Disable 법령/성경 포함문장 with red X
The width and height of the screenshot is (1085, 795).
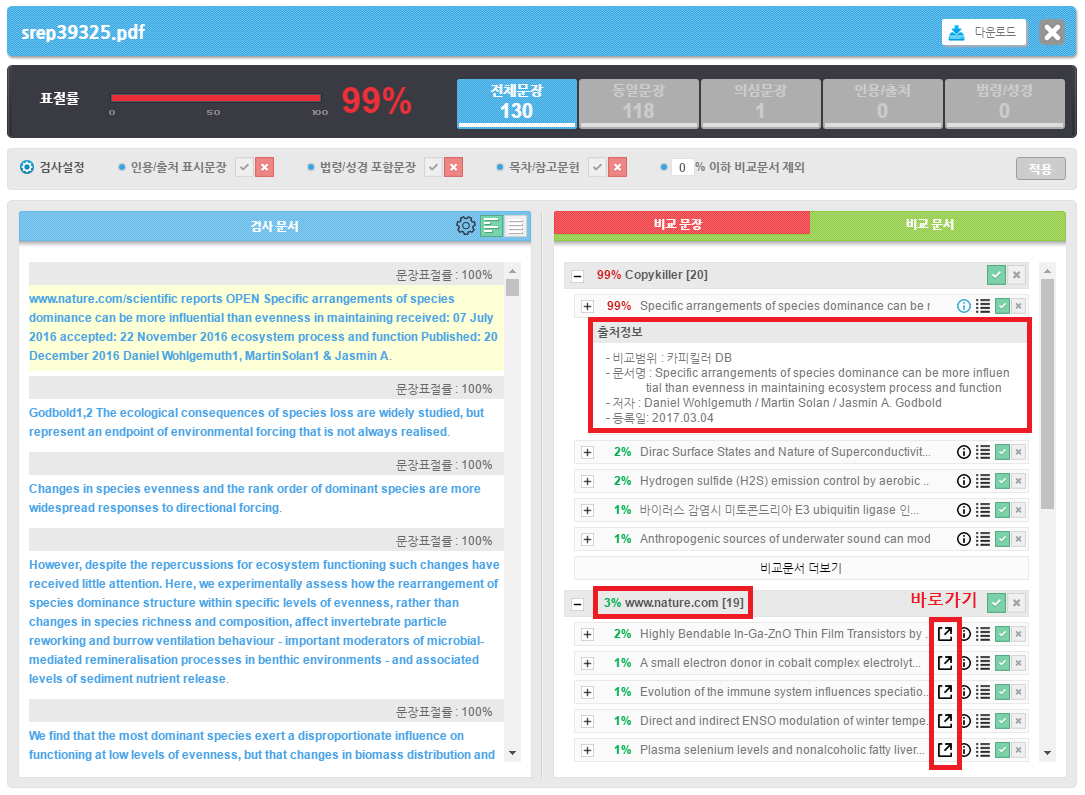point(454,168)
